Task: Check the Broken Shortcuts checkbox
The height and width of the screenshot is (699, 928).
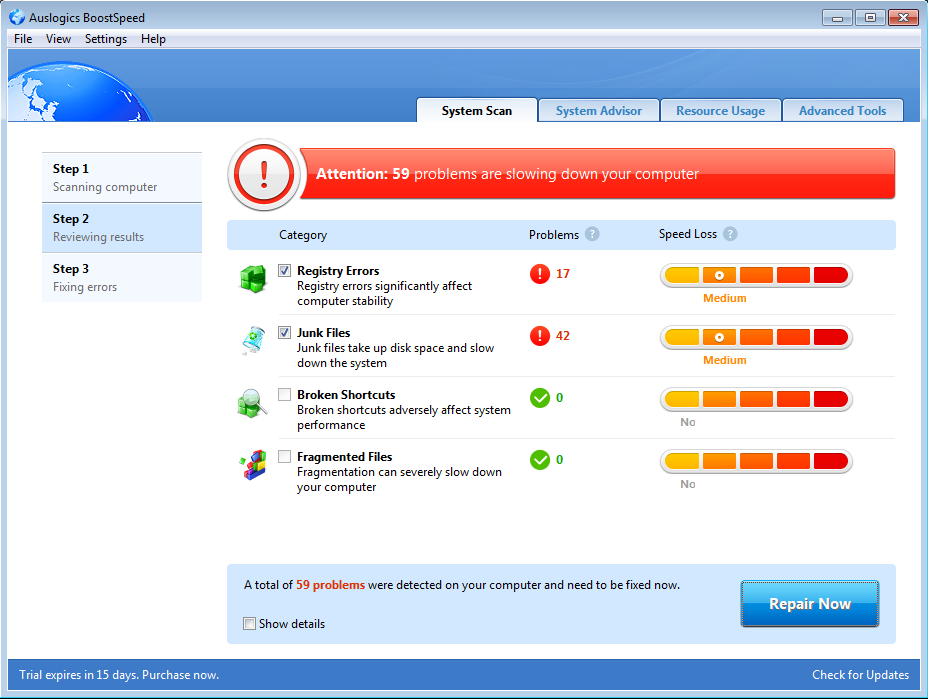Action: pyautogui.click(x=285, y=394)
